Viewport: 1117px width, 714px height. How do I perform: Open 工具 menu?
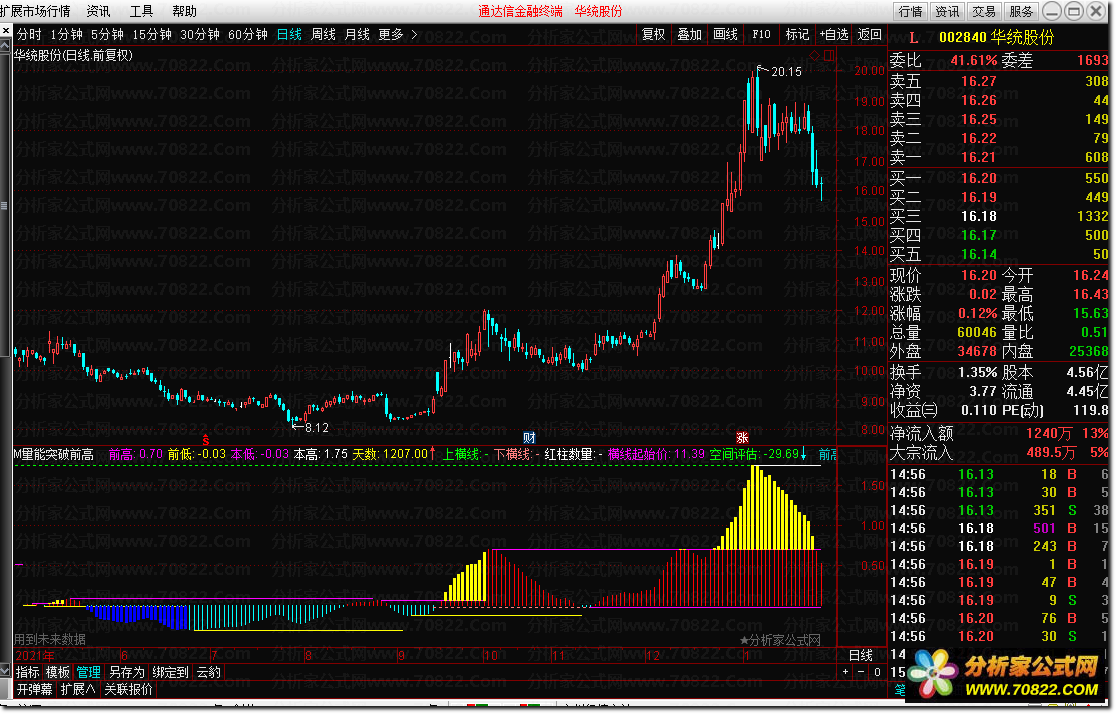click(x=141, y=11)
